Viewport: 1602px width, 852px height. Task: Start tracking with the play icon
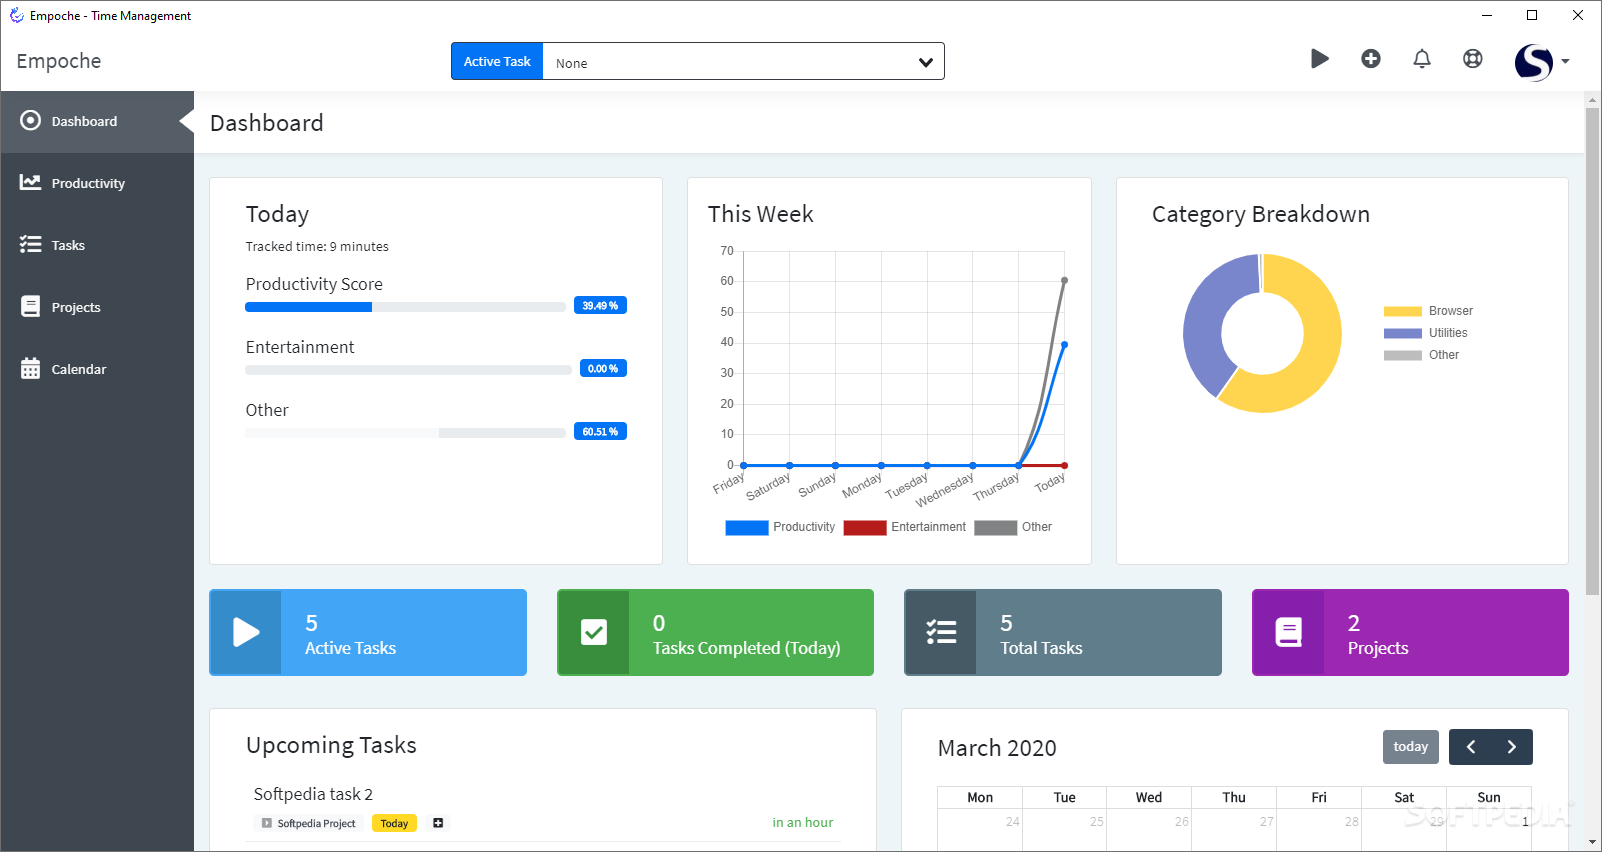1319,59
